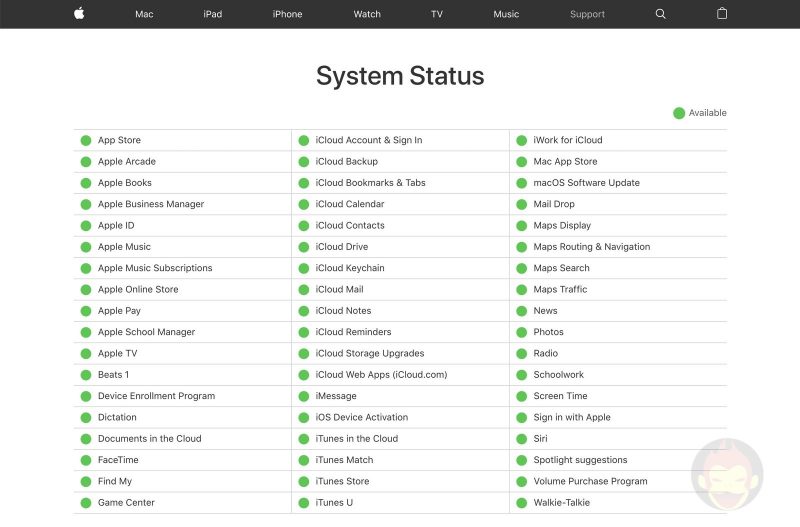Click green status dot beside iMessage
Image resolution: width=800 pixels, height=527 pixels.
pyautogui.click(x=304, y=396)
